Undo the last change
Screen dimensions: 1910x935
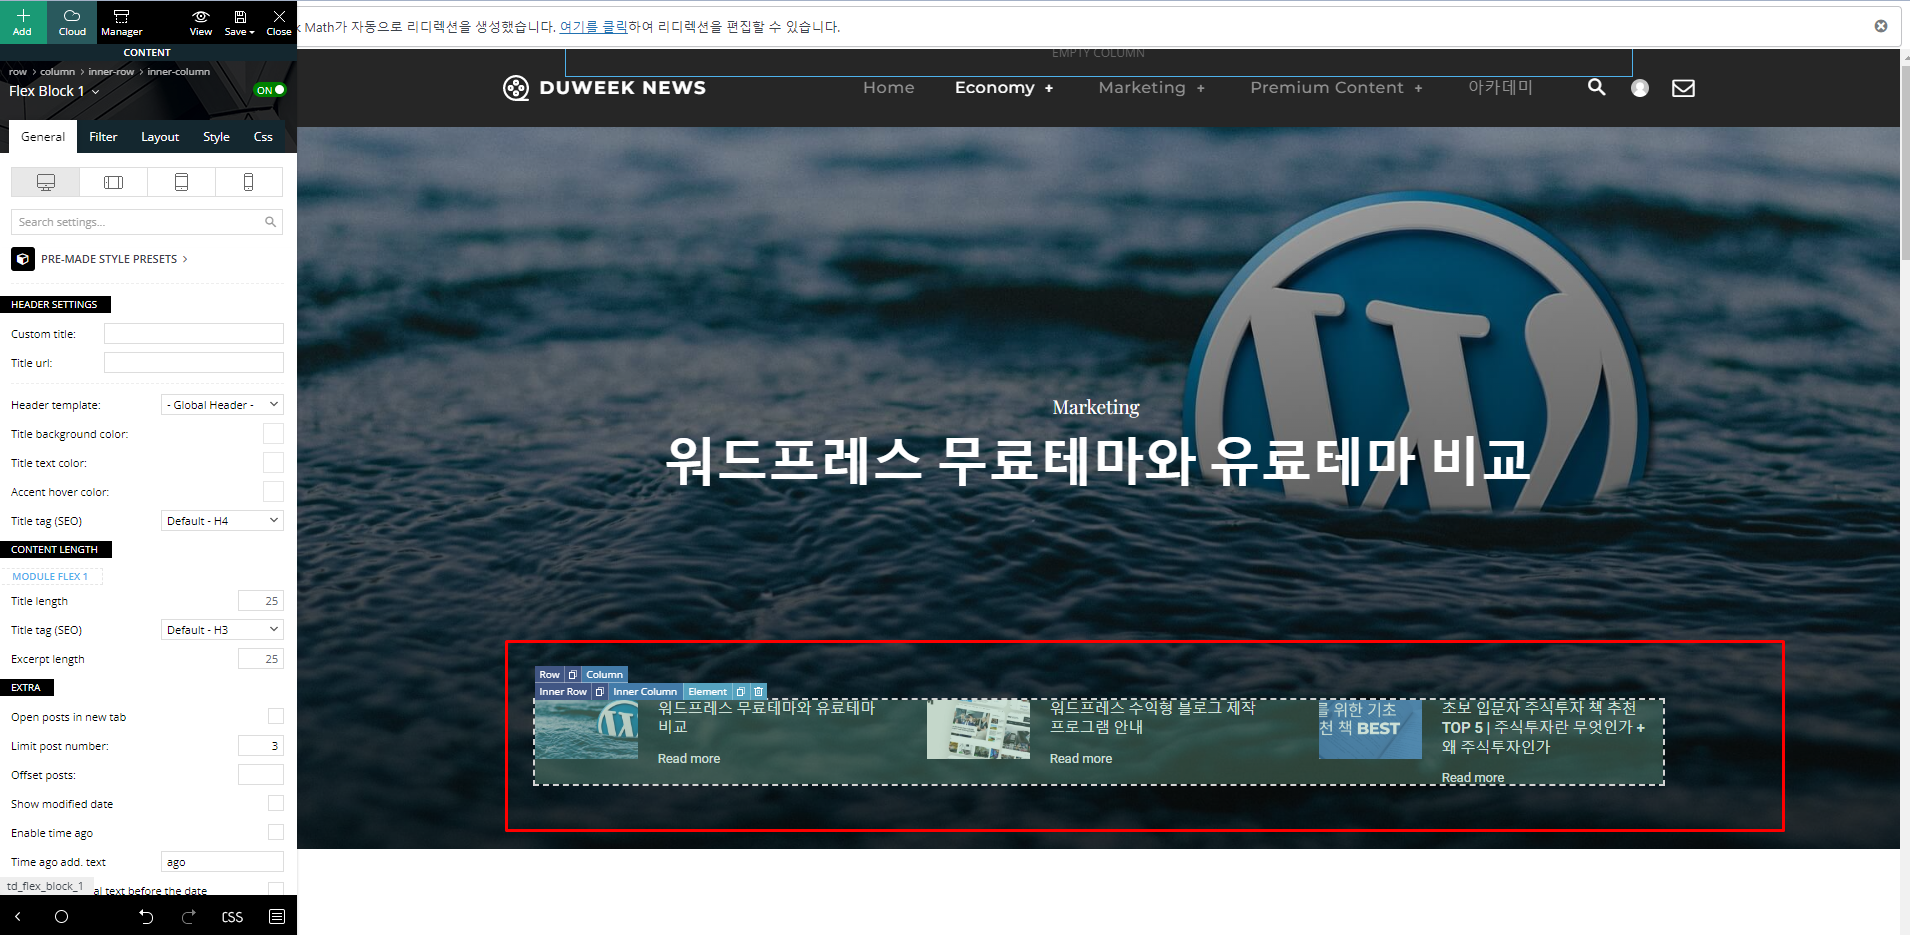(x=146, y=917)
